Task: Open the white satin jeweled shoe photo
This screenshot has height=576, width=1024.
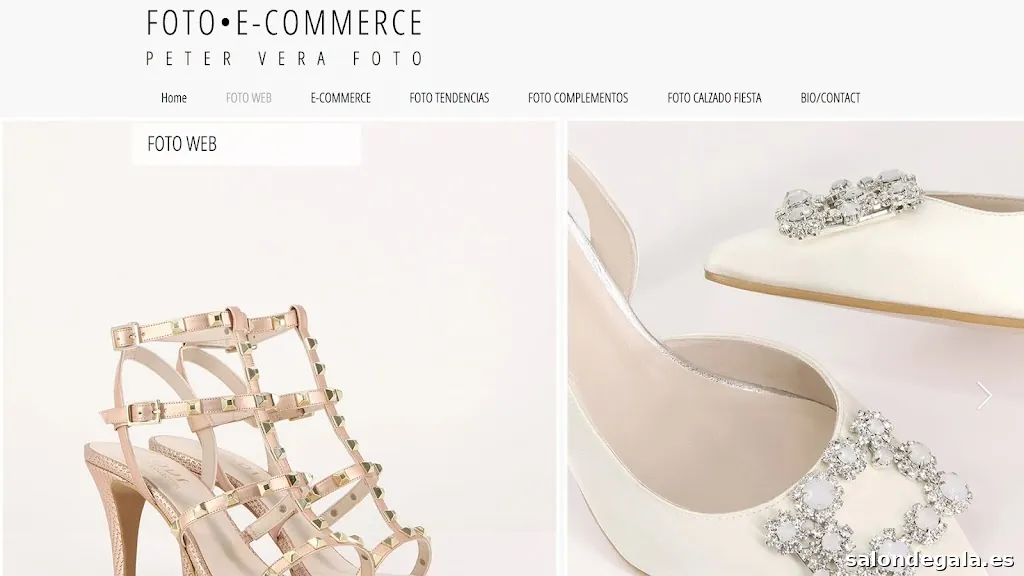Action: [x=795, y=348]
